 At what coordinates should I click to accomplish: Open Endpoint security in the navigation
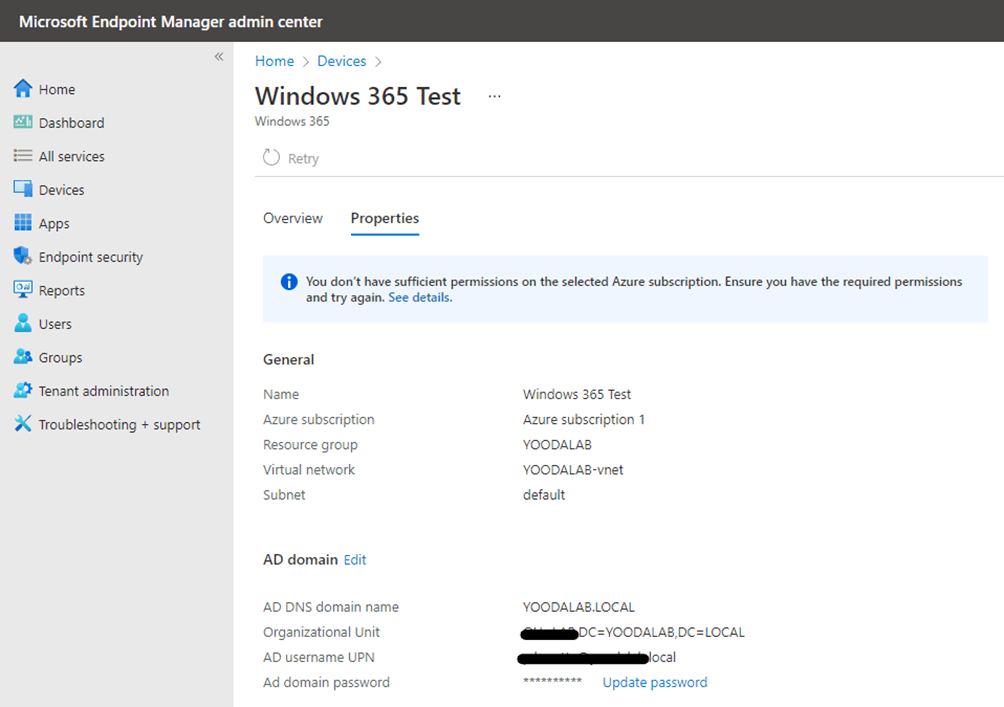pyautogui.click(x=91, y=257)
